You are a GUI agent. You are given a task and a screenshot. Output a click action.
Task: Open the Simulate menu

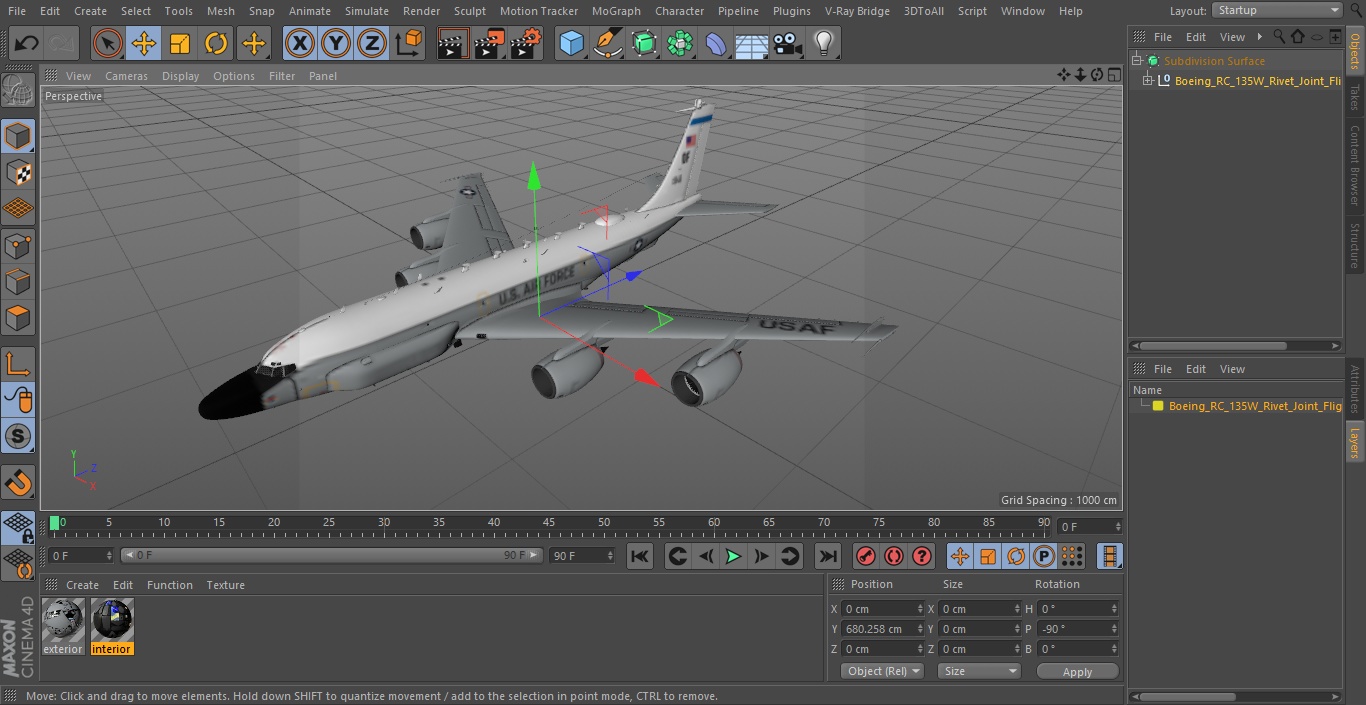tap(367, 11)
